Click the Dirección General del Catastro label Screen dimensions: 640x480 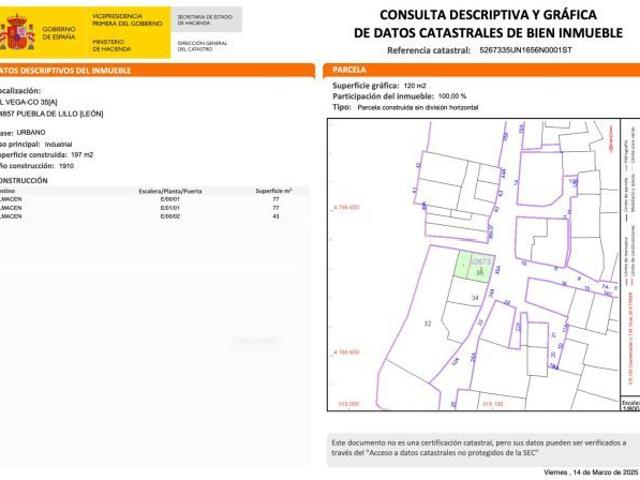click(x=203, y=44)
